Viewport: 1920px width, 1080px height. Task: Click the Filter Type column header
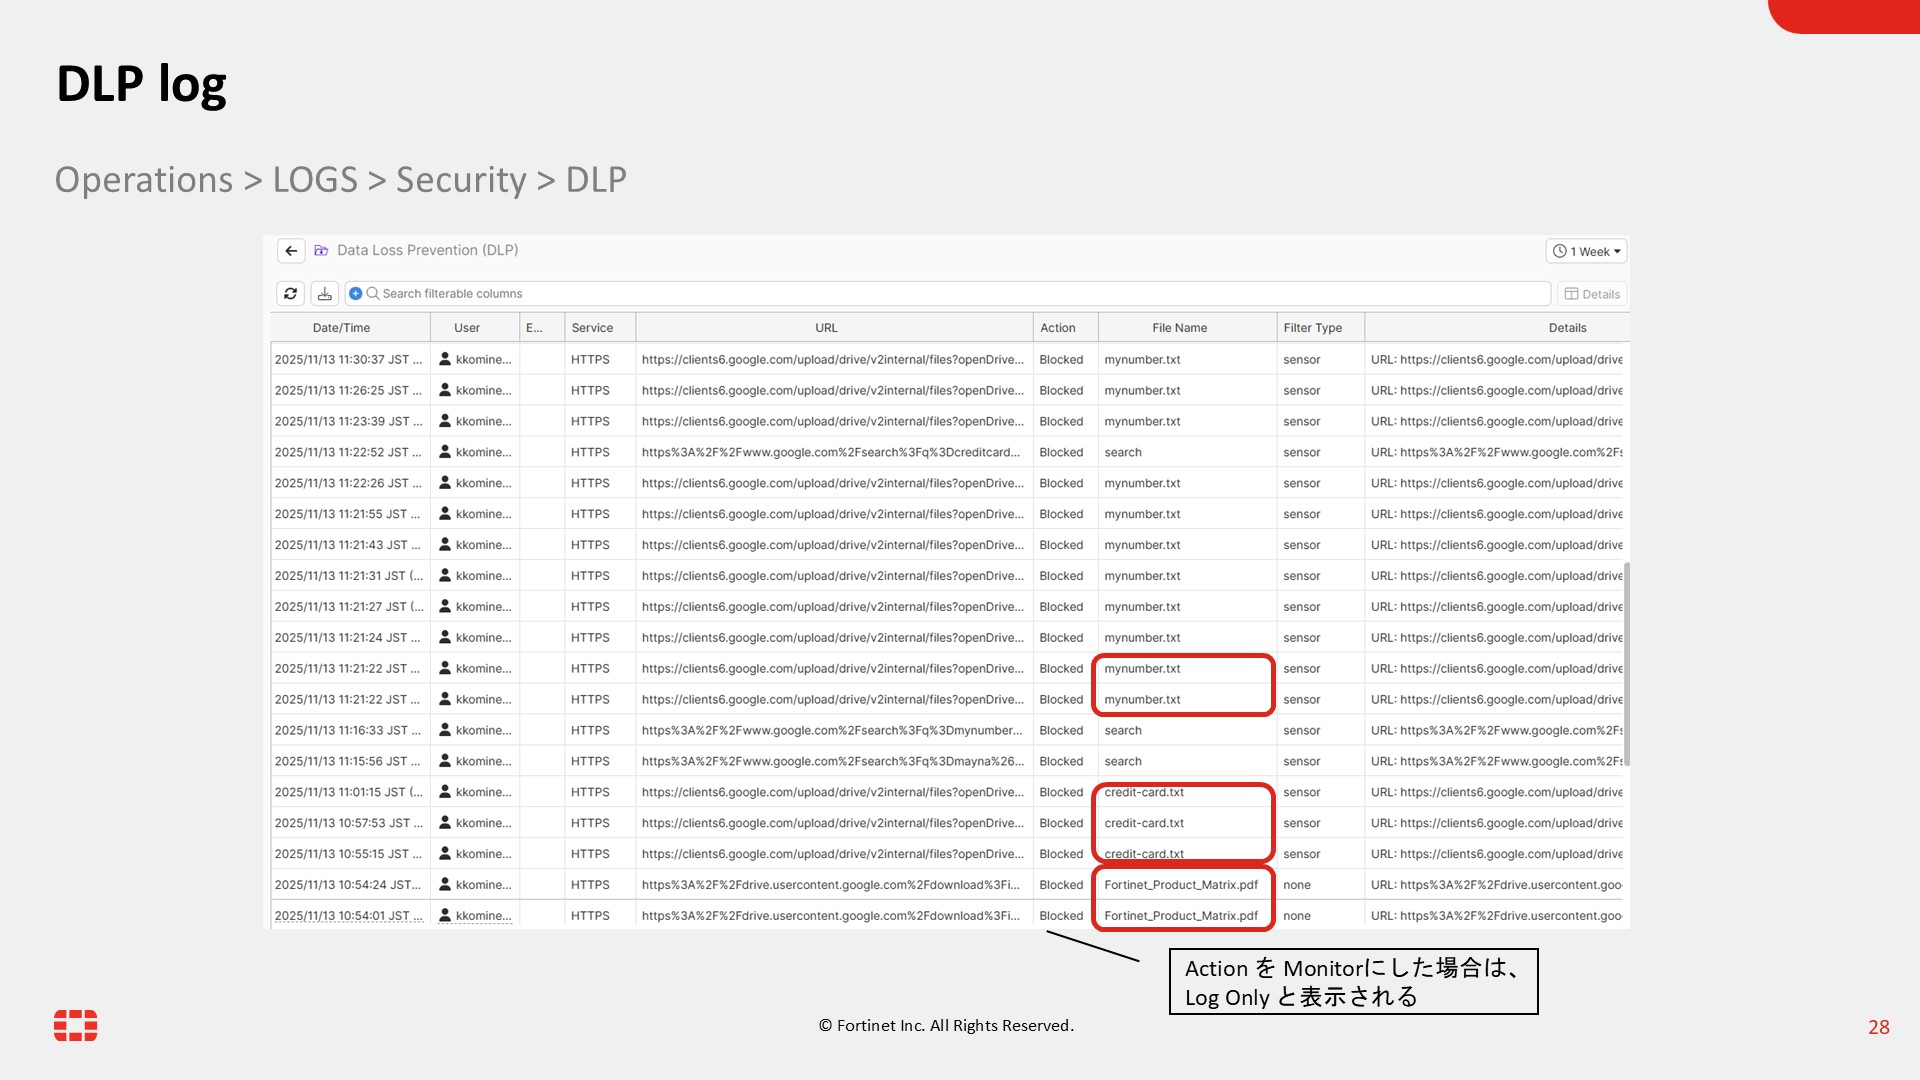click(x=1312, y=328)
